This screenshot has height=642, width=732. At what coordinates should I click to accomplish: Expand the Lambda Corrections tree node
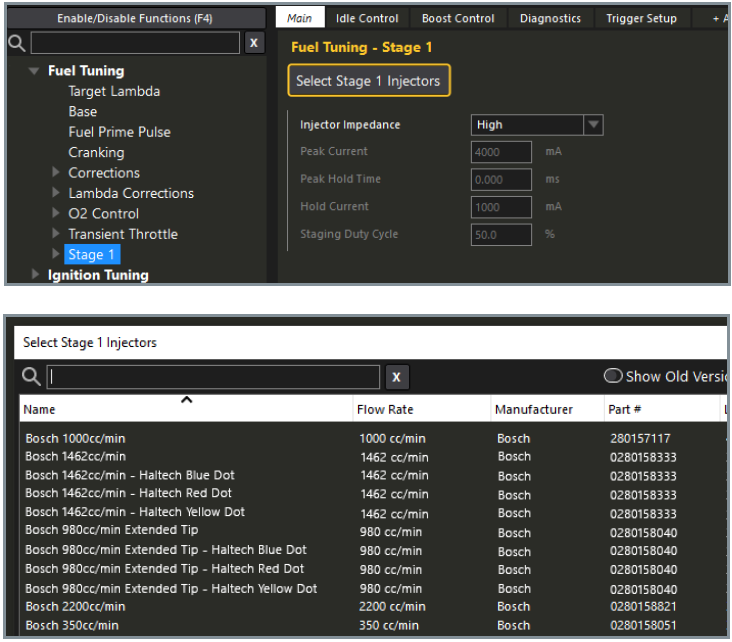pos(56,192)
